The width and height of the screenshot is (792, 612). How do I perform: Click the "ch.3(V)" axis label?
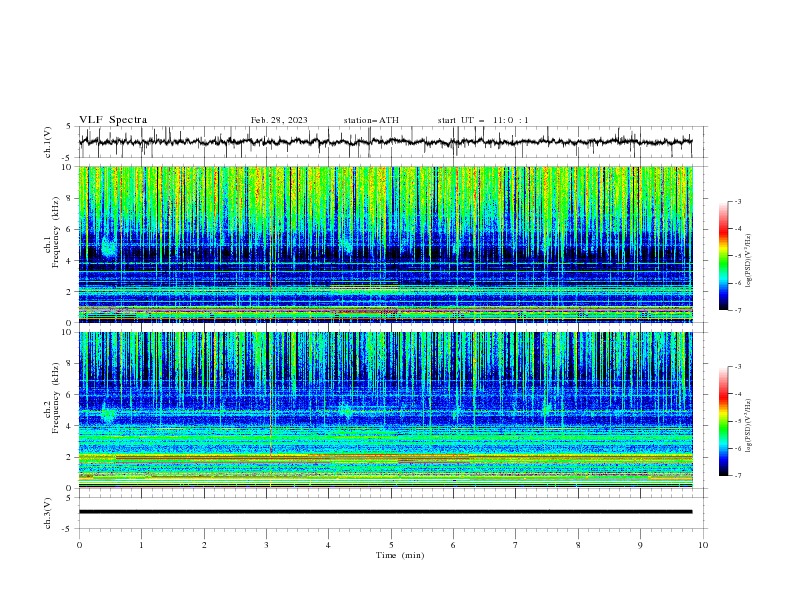pos(48,513)
